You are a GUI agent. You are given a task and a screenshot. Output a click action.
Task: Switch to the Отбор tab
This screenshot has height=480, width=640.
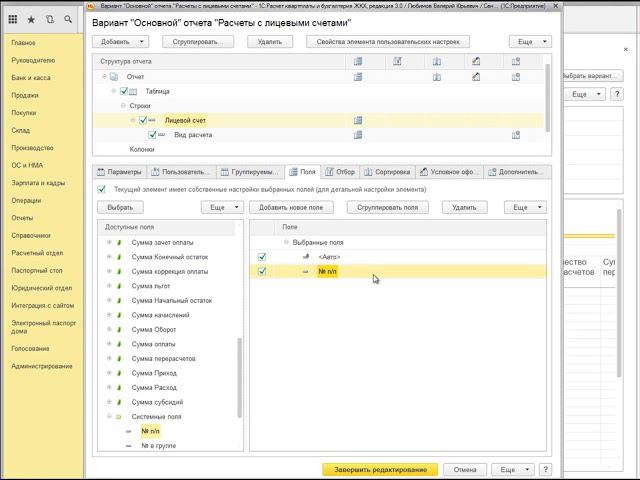(x=340, y=172)
